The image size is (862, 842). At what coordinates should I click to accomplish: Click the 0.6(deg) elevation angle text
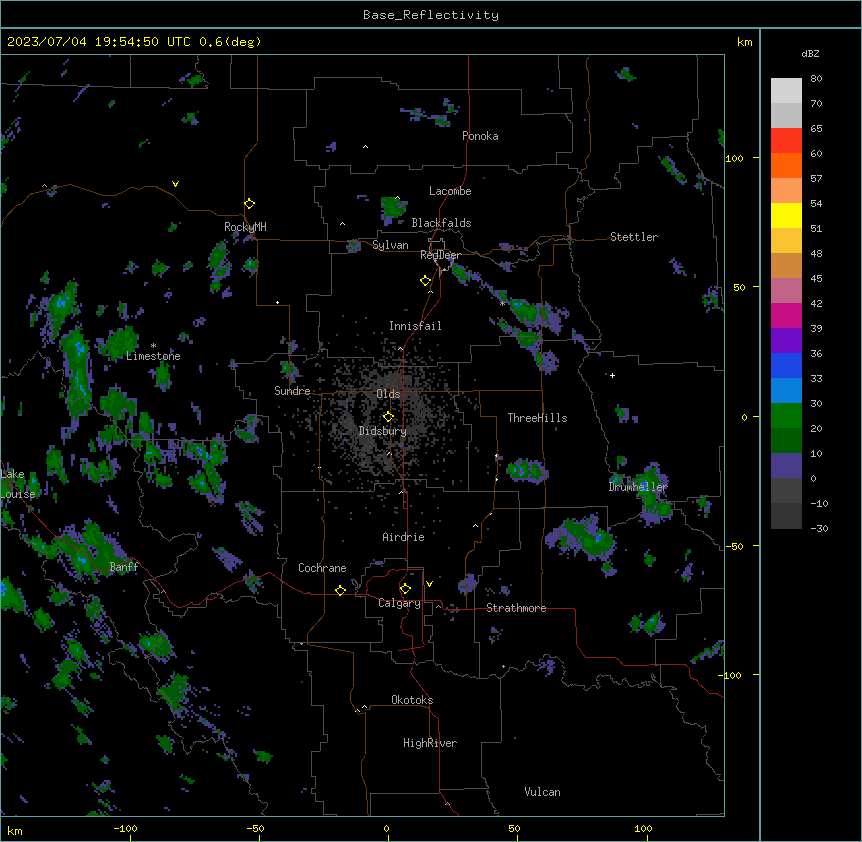(x=230, y=42)
